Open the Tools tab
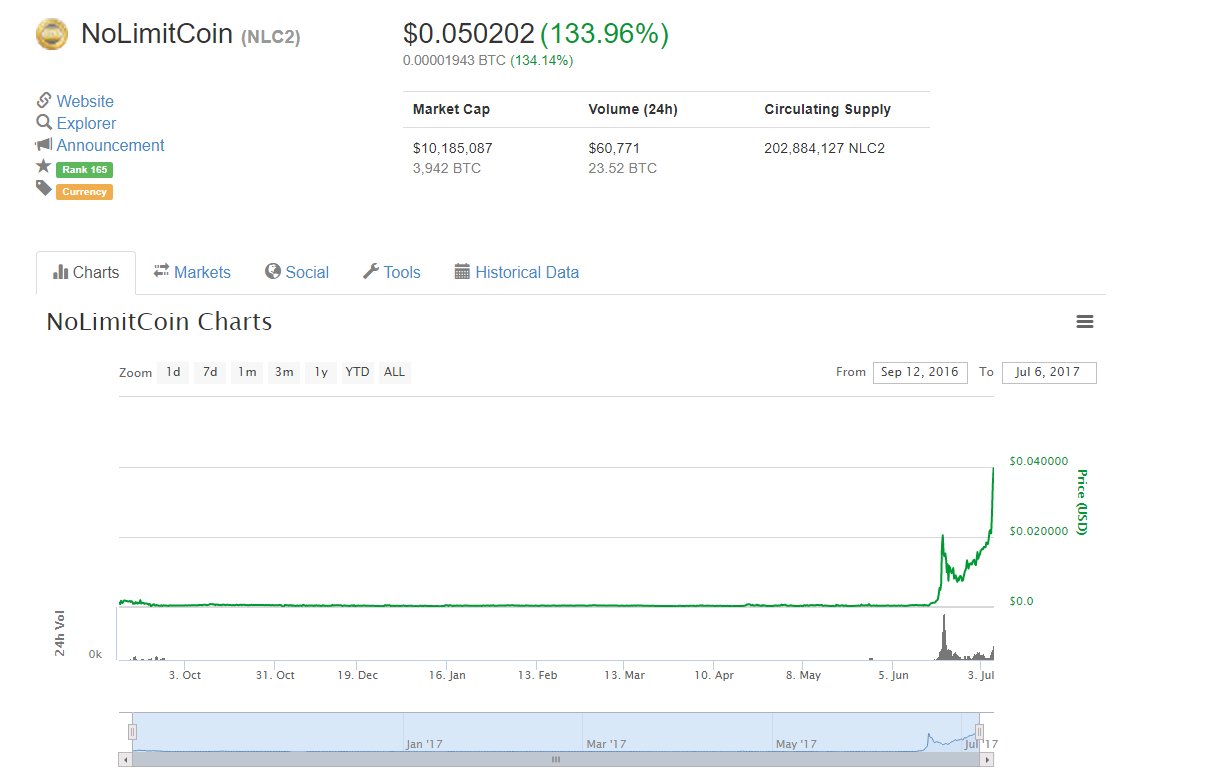 [x=391, y=272]
